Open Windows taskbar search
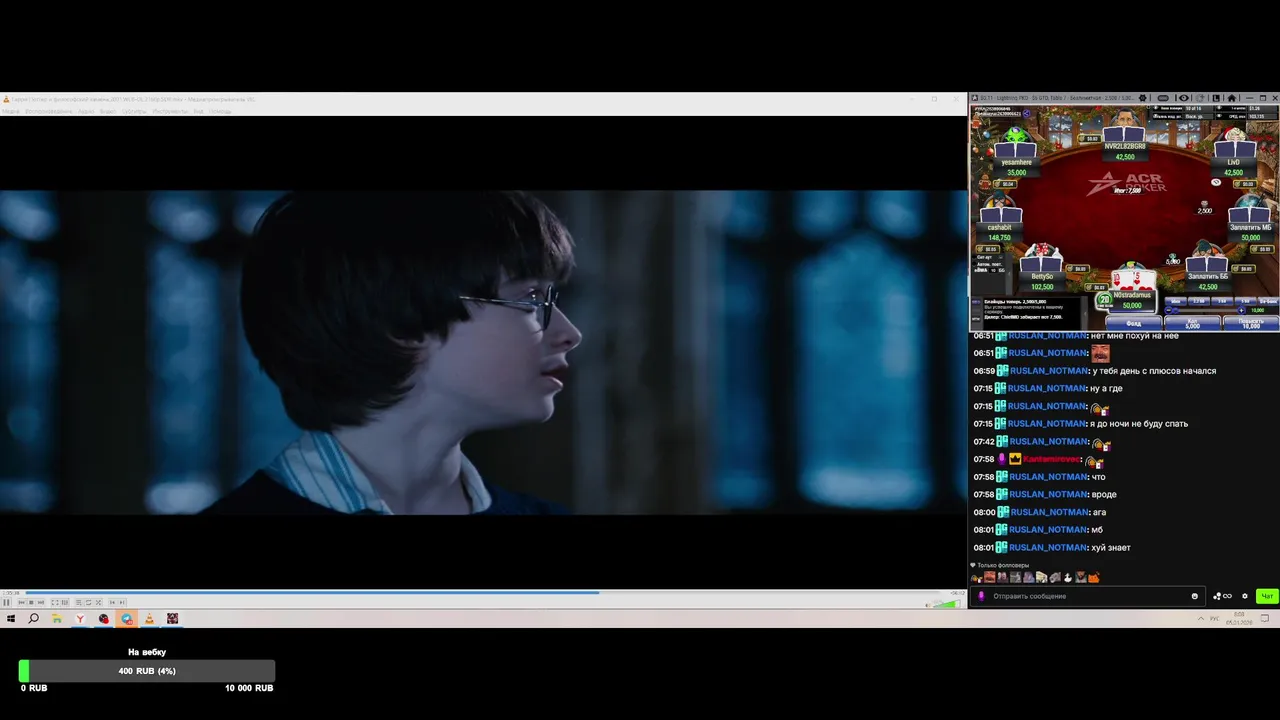Viewport: 1280px width, 720px height. [x=34, y=619]
